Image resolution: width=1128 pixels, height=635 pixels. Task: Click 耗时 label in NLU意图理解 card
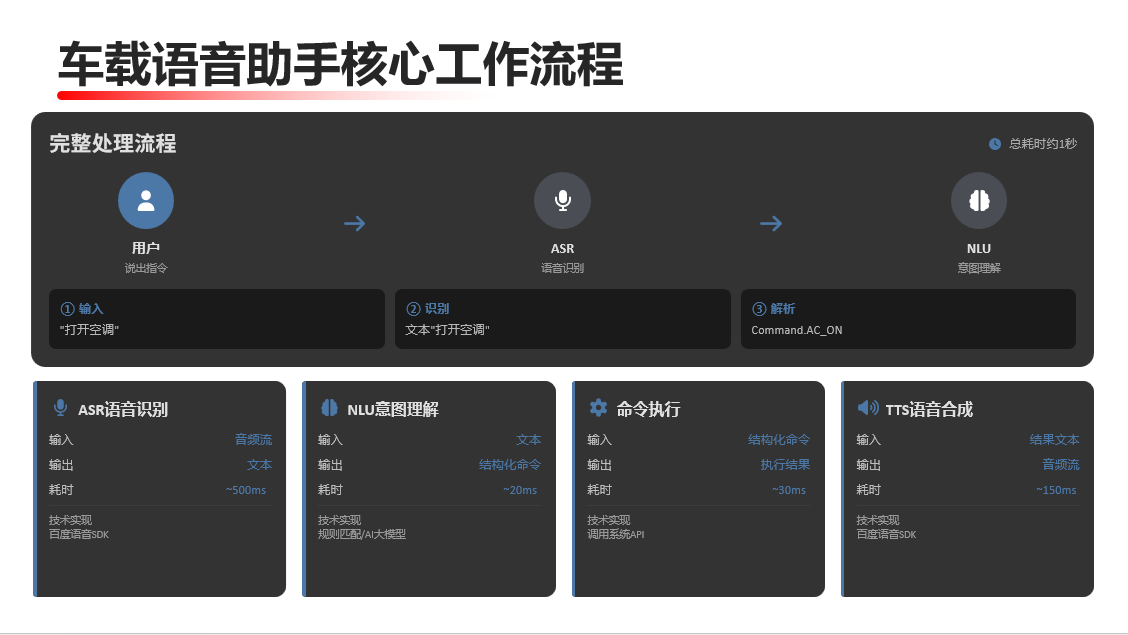pos(330,490)
